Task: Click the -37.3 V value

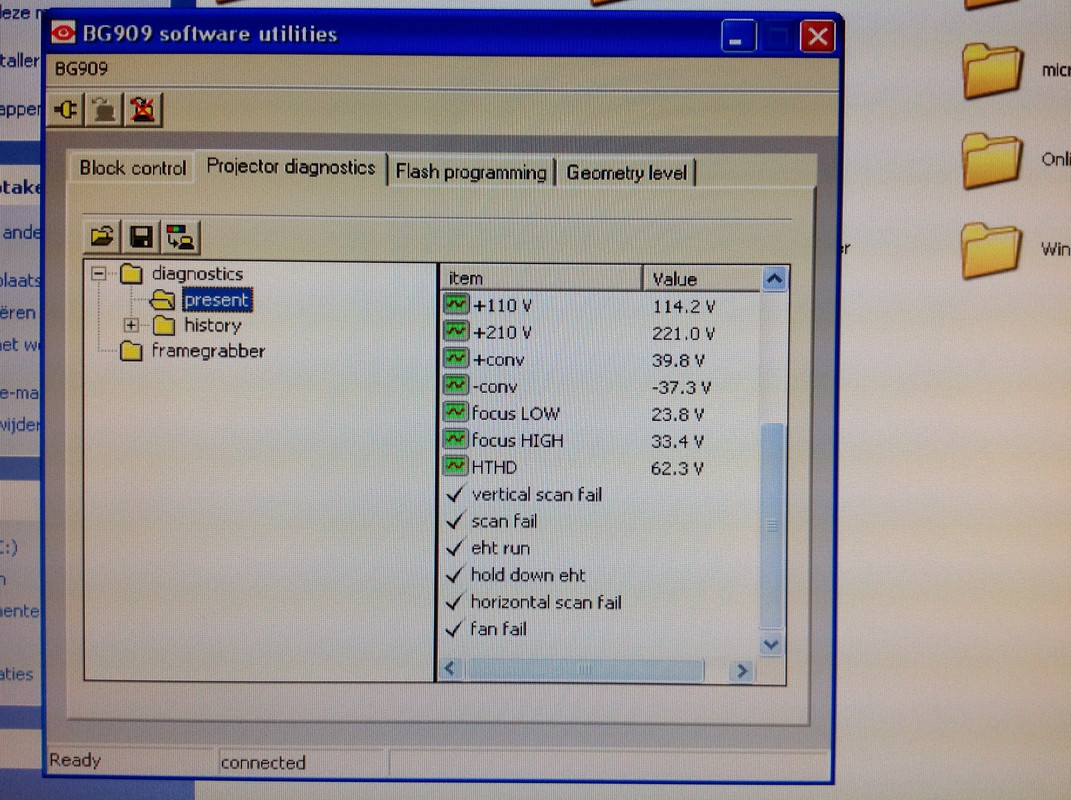Action: coord(681,387)
